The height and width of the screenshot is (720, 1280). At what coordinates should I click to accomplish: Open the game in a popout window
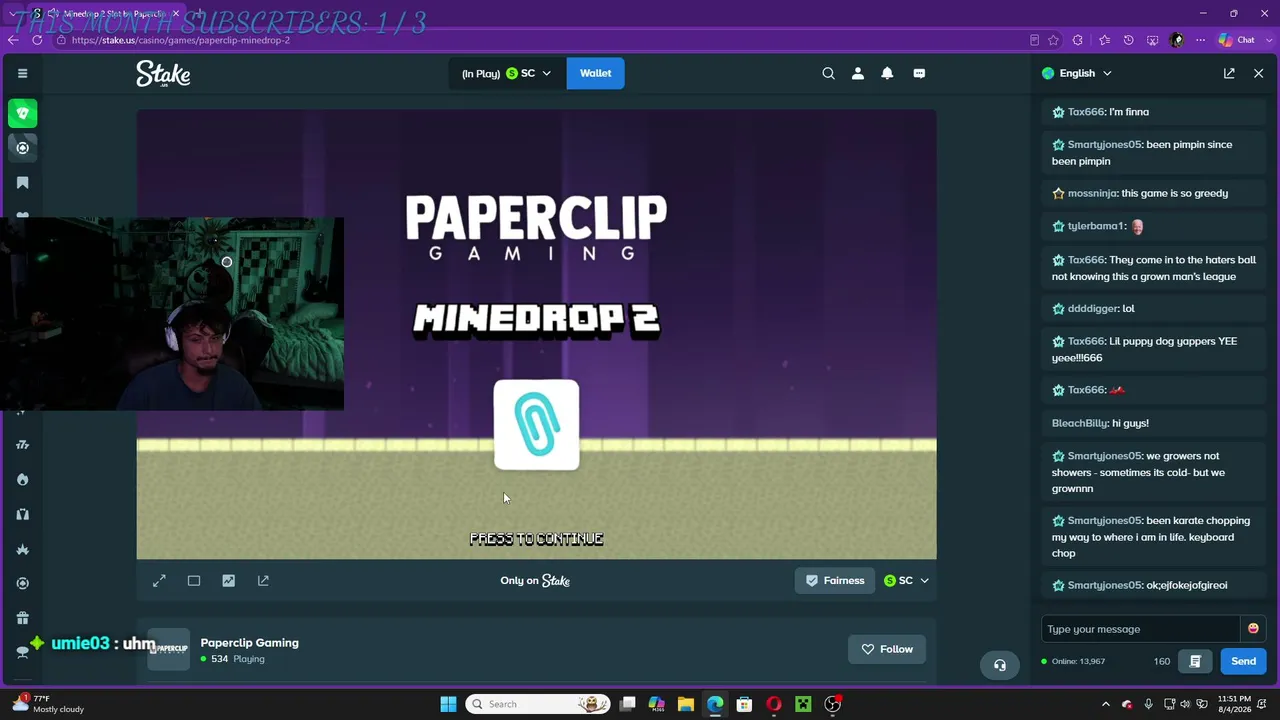[x=263, y=581]
